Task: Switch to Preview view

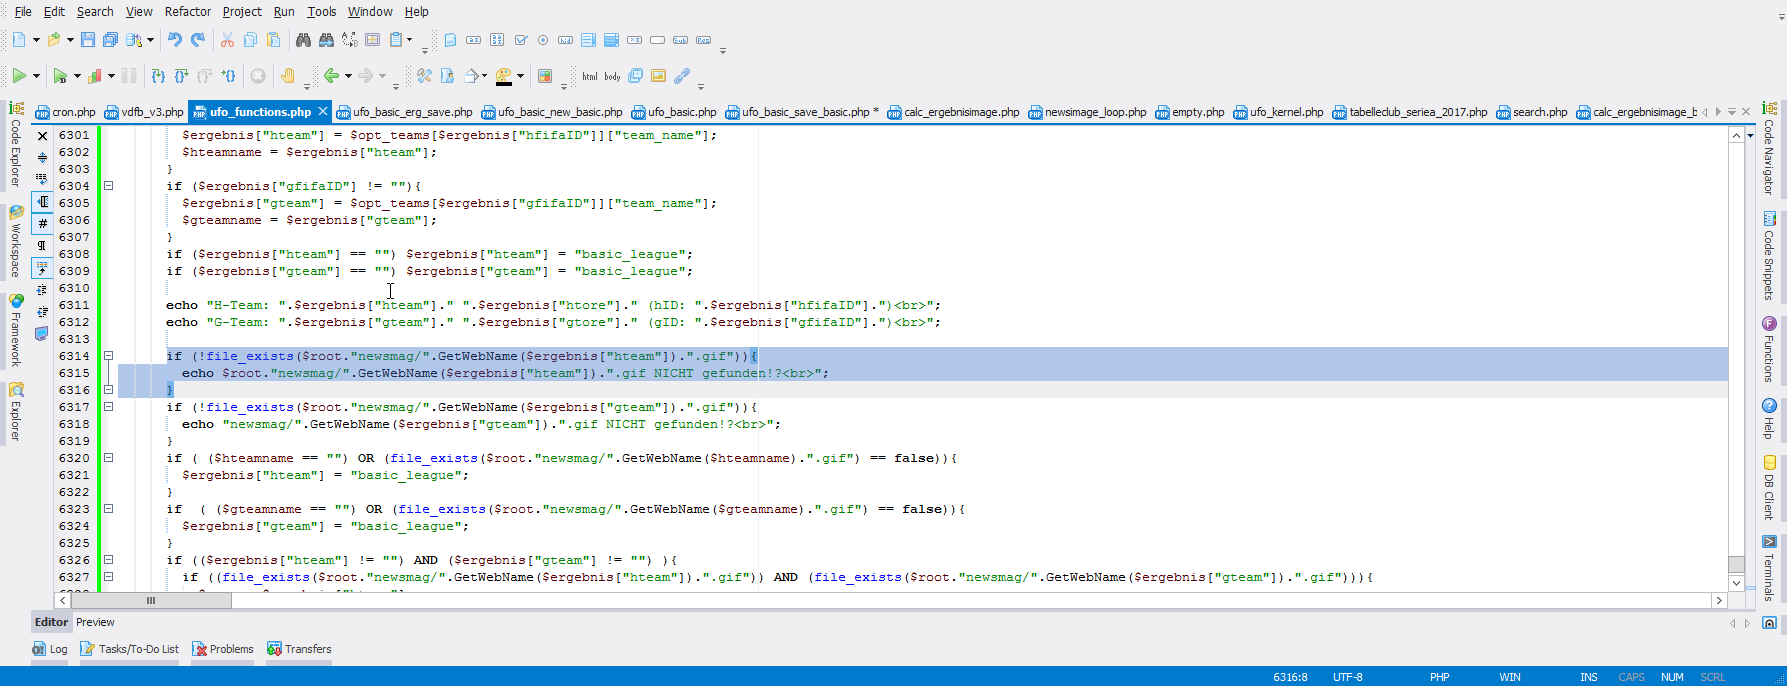Action: [x=95, y=622]
